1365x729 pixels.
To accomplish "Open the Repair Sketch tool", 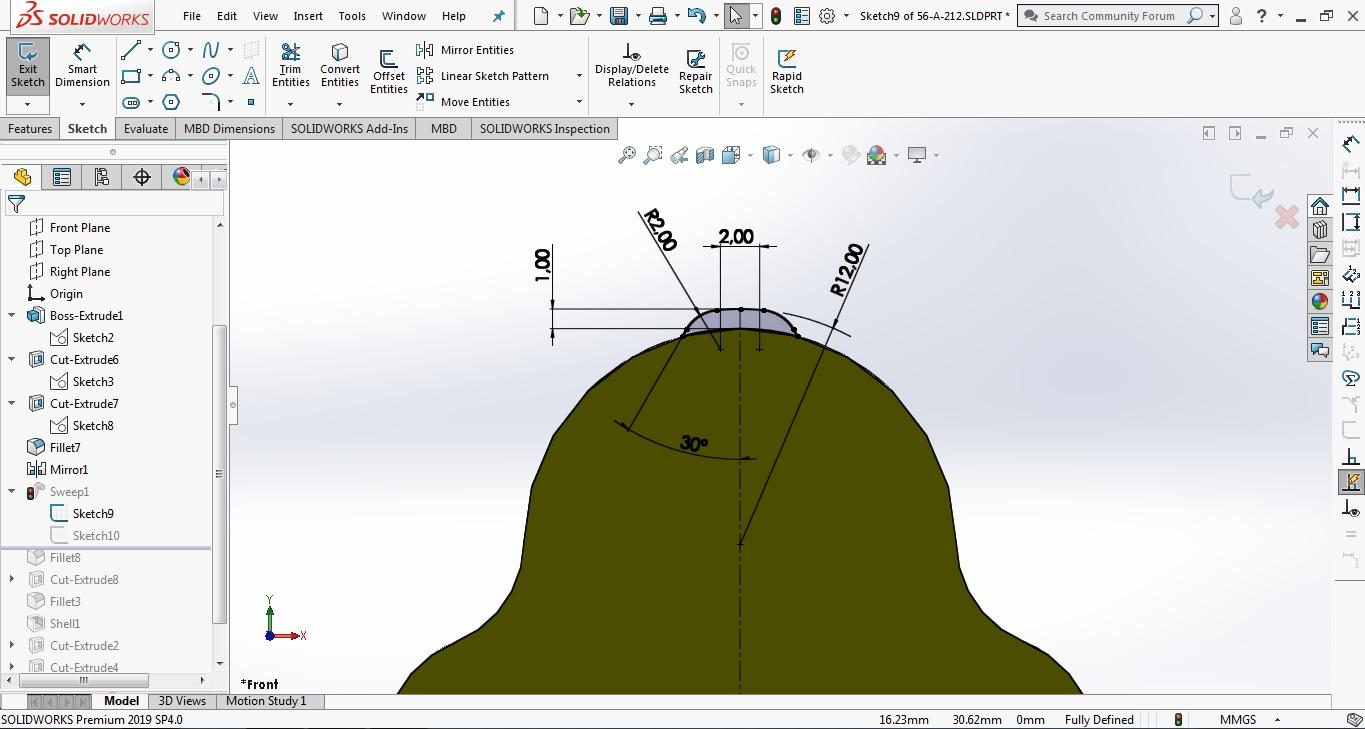I will click(x=696, y=71).
